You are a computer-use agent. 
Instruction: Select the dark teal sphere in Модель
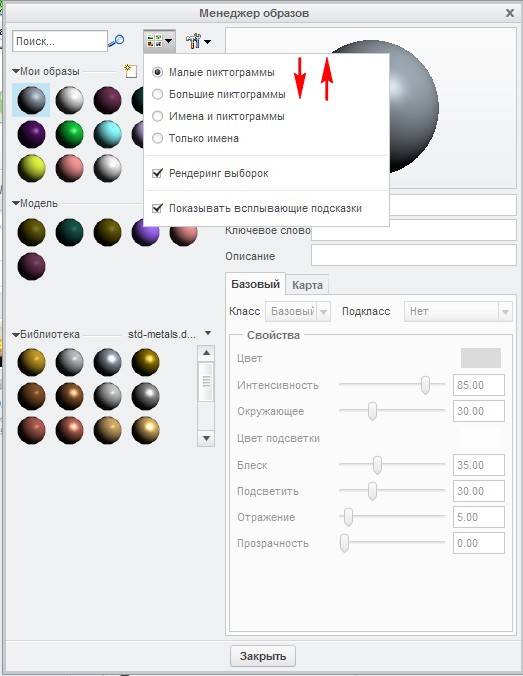[69, 232]
